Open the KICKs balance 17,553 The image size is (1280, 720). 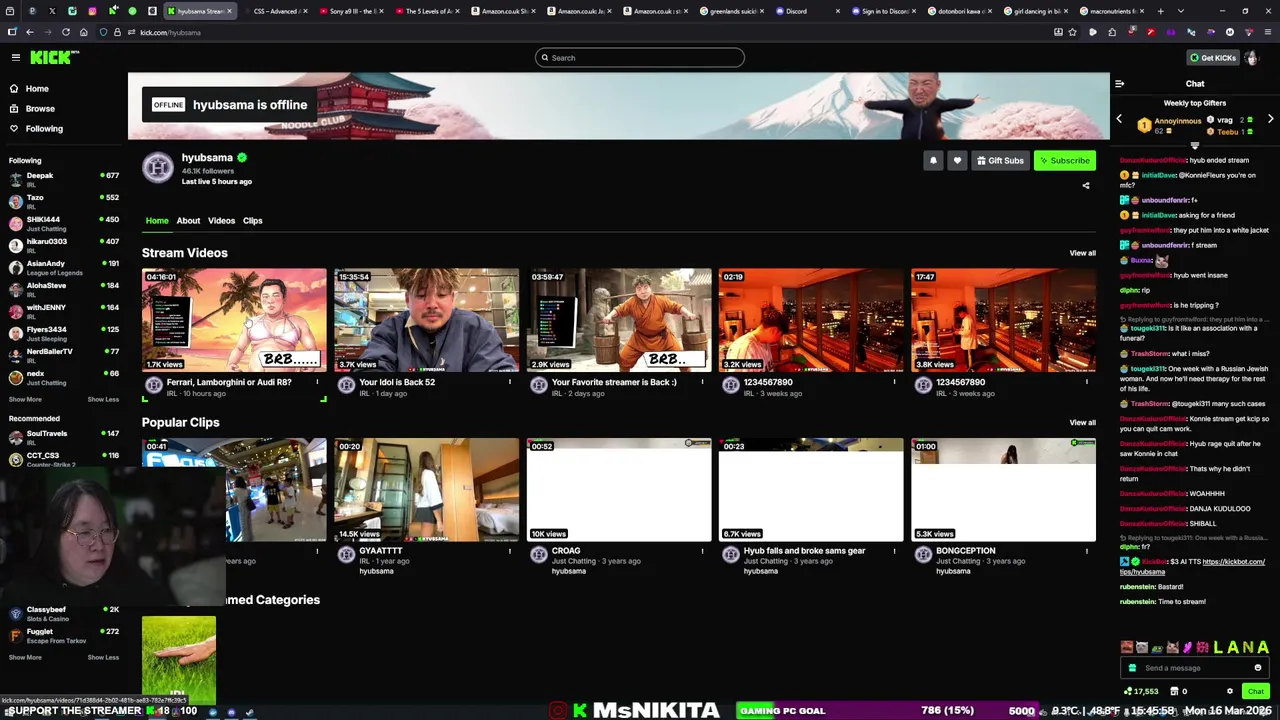tap(1141, 691)
